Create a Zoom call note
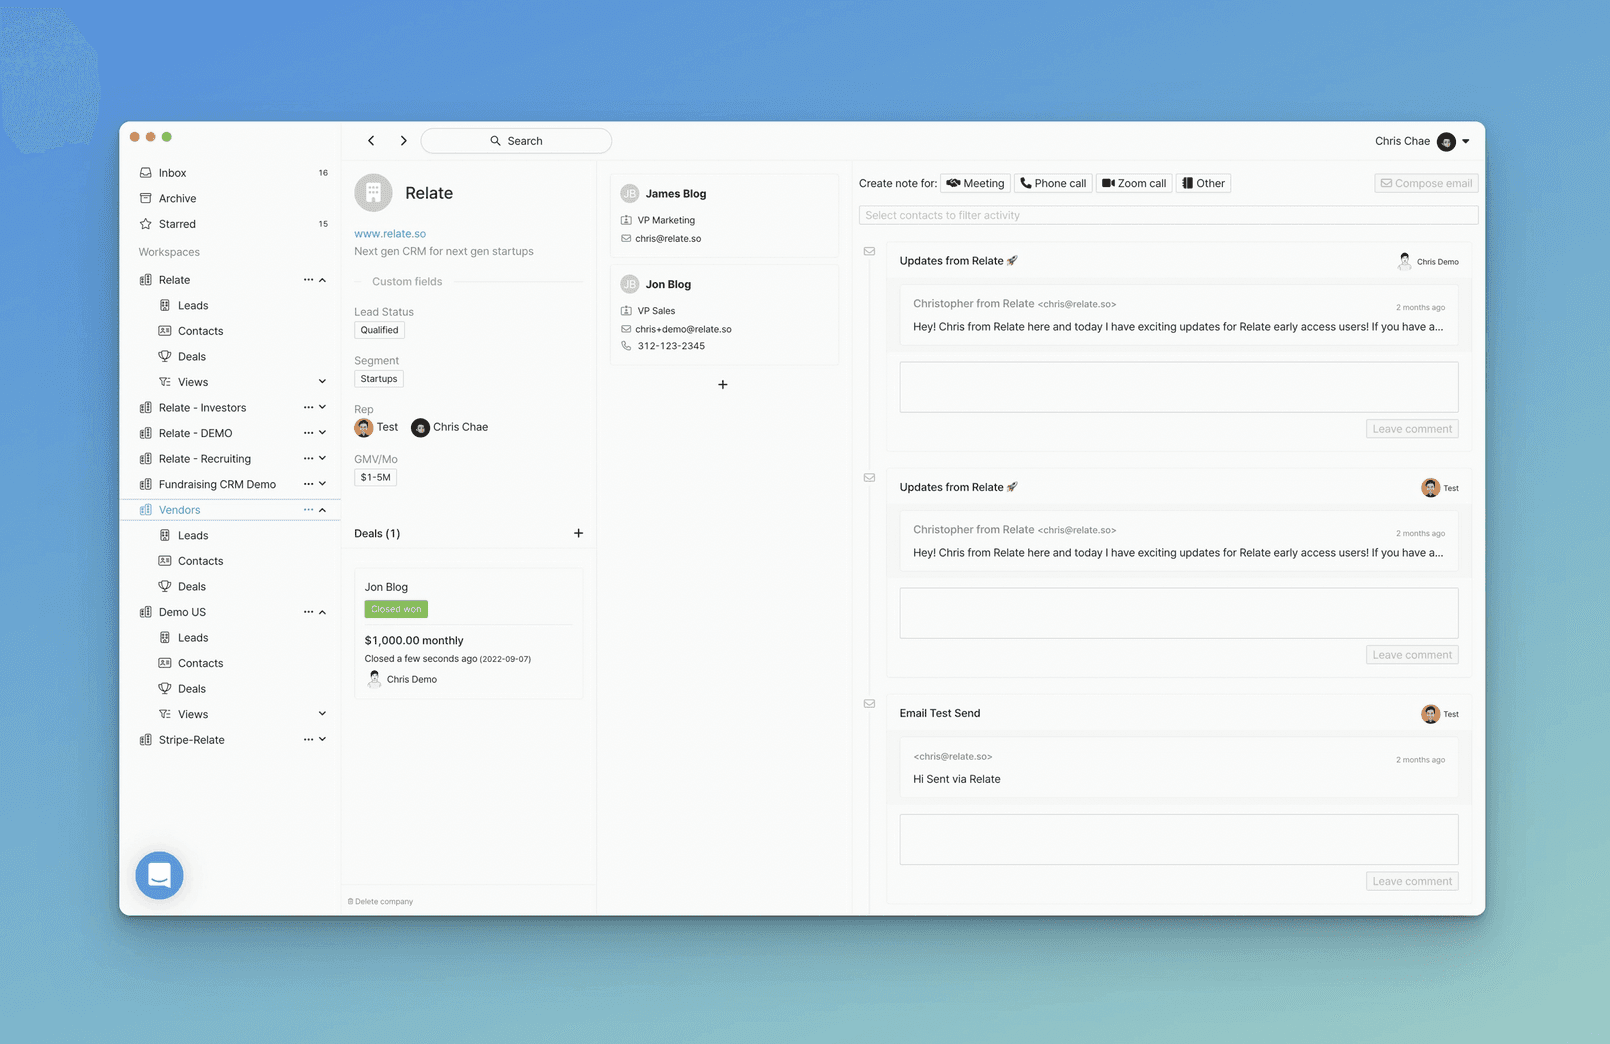 1134,183
